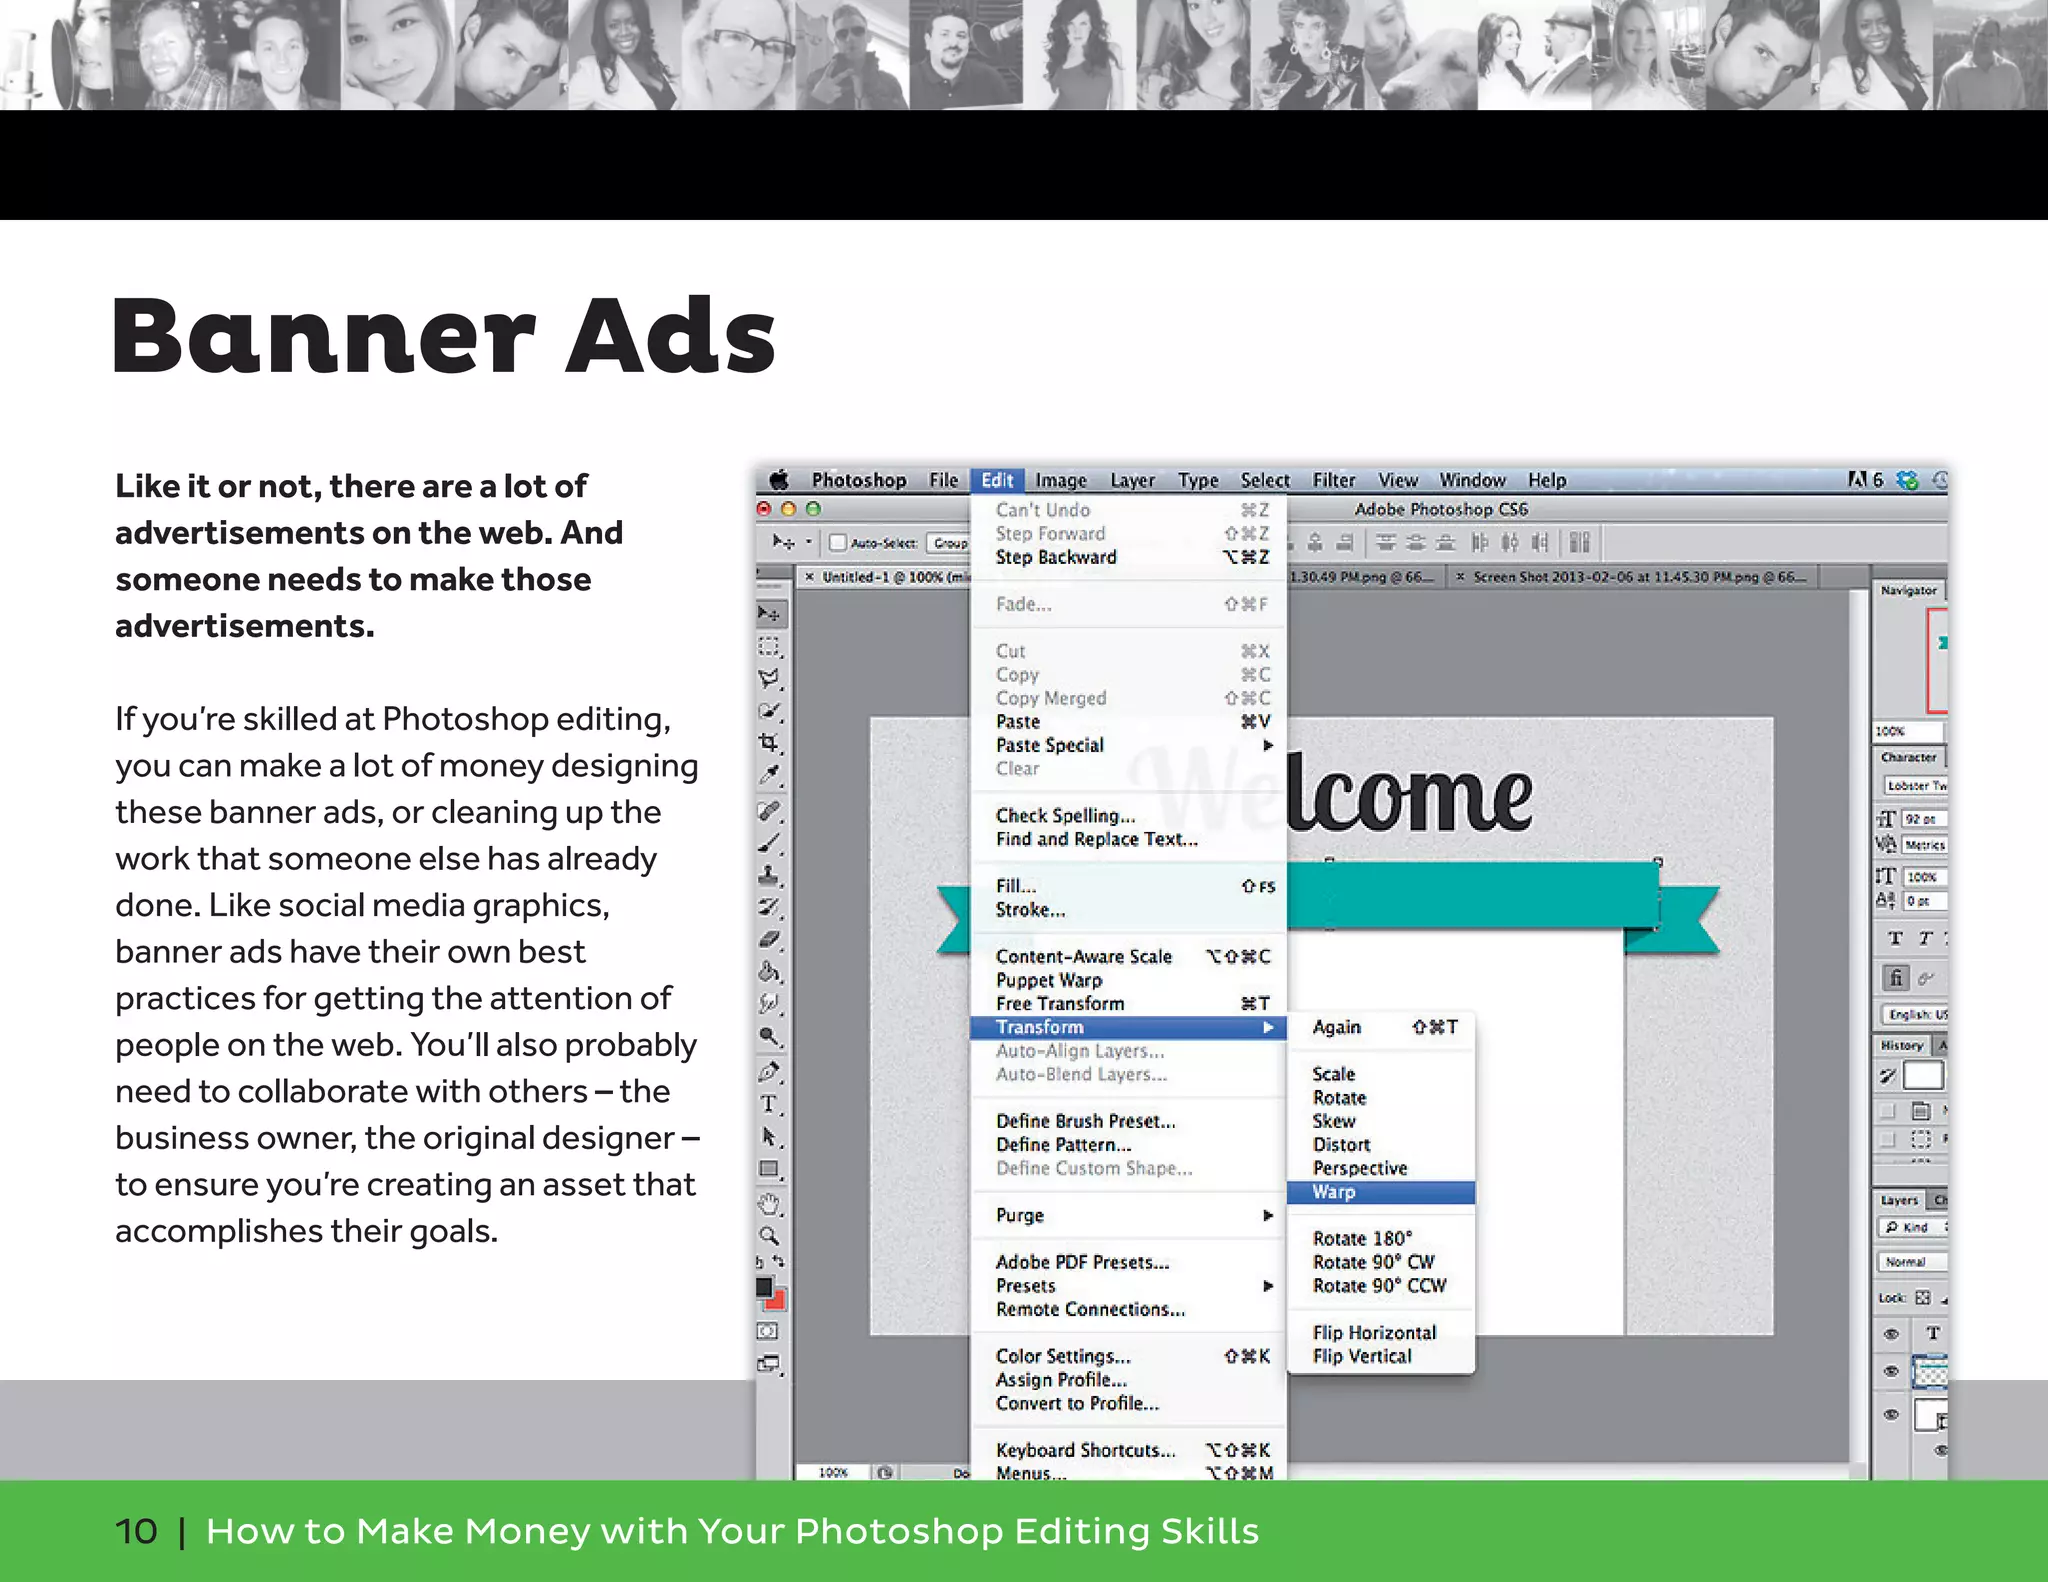Open the English language dropdown in Character panel

click(1915, 1014)
